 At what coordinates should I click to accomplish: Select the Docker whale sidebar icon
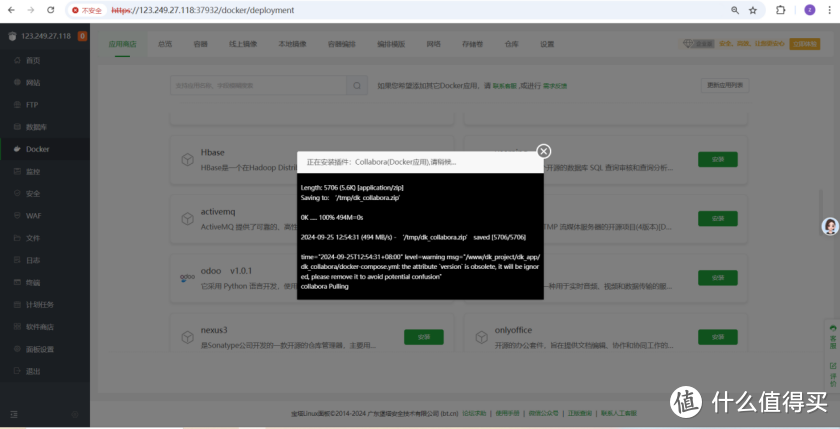tap(17, 149)
